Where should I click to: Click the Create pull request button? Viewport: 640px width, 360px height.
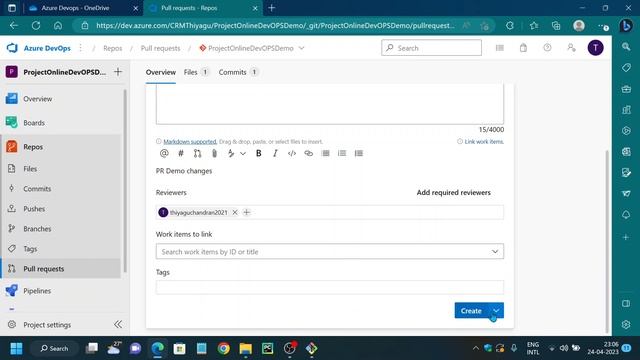coord(471,311)
